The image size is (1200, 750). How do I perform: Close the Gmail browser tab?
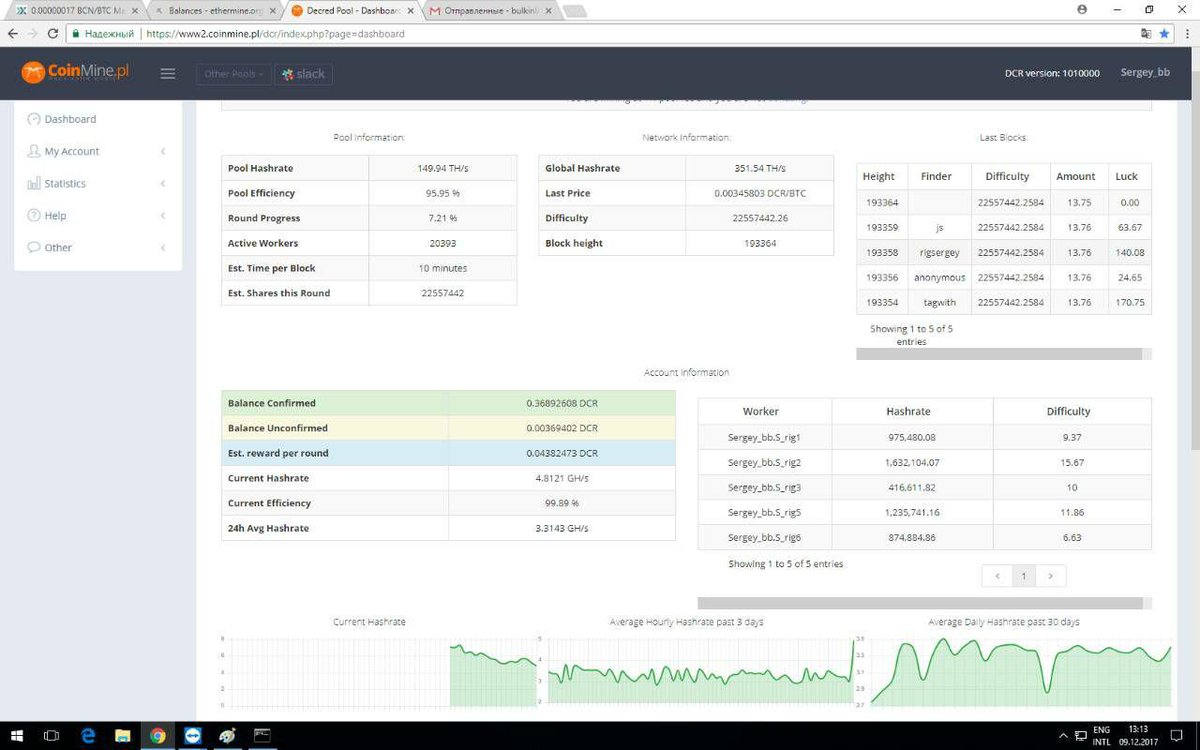point(547,10)
